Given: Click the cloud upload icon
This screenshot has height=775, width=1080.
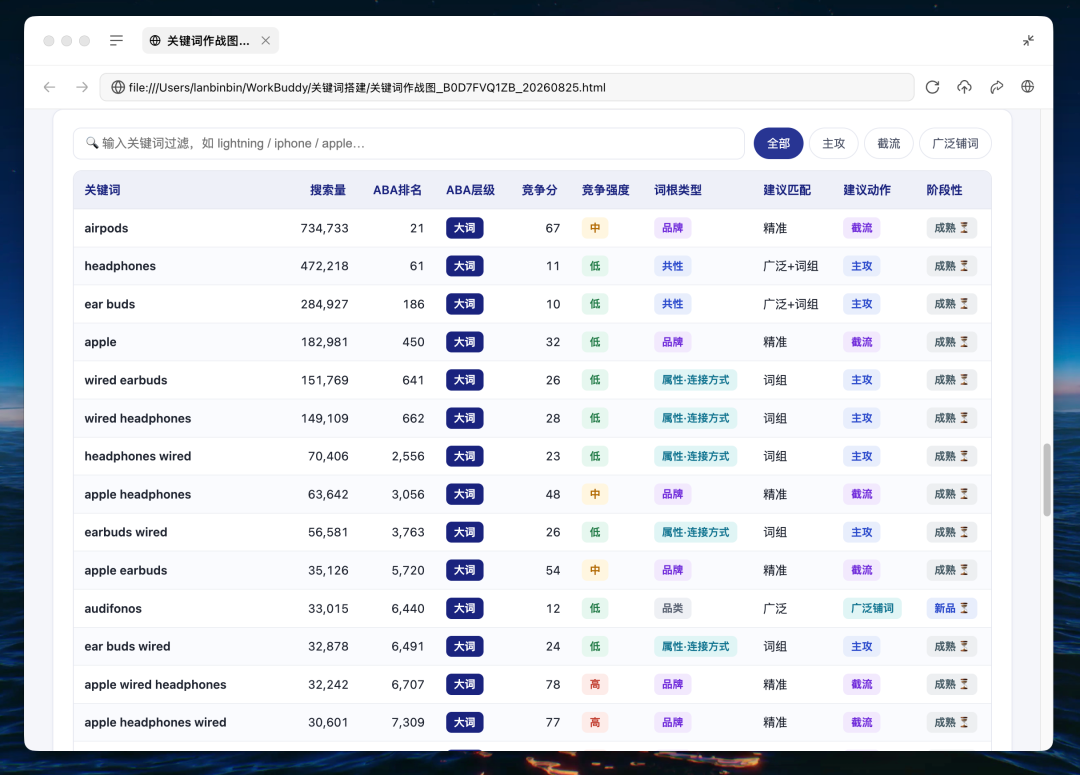Looking at the screenshot, I should click(x=964, y=87).
